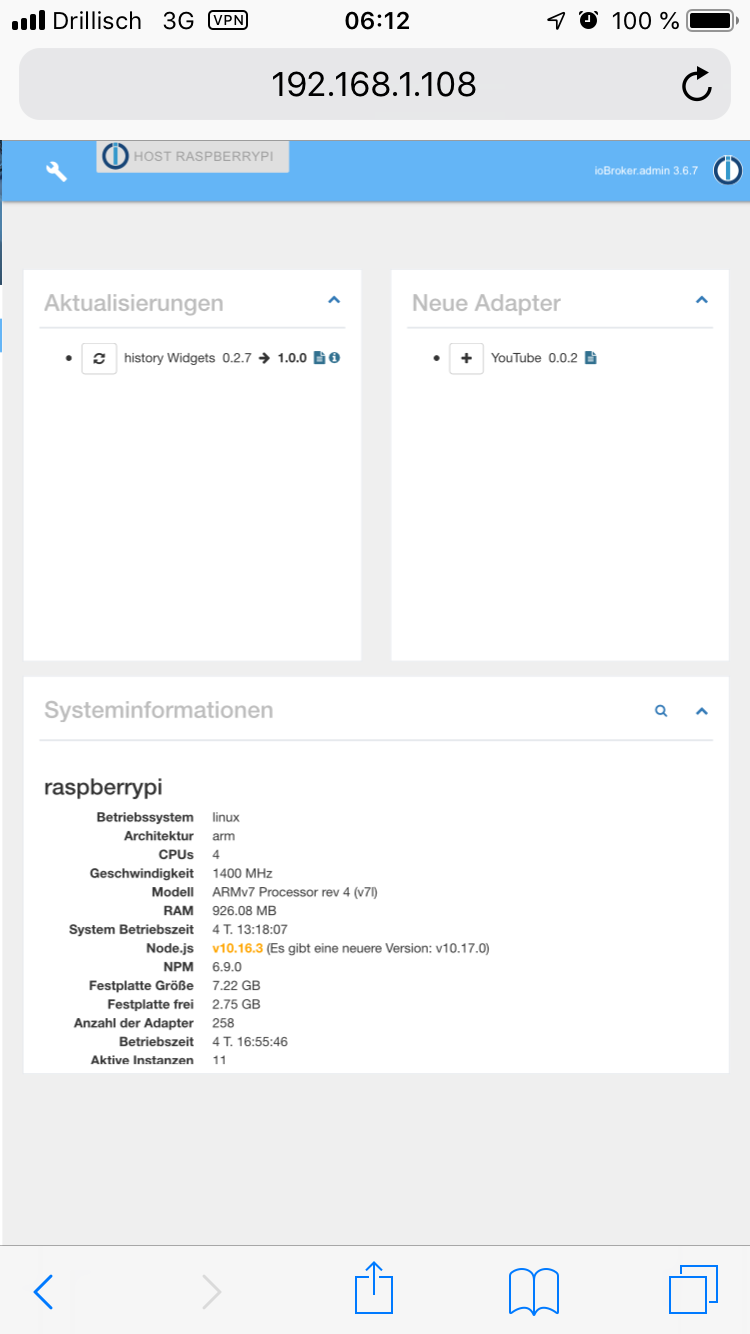The image size is (750, 1334).
Task: Click the orange Node.js version v10.16.3
Action: point(237,948)
